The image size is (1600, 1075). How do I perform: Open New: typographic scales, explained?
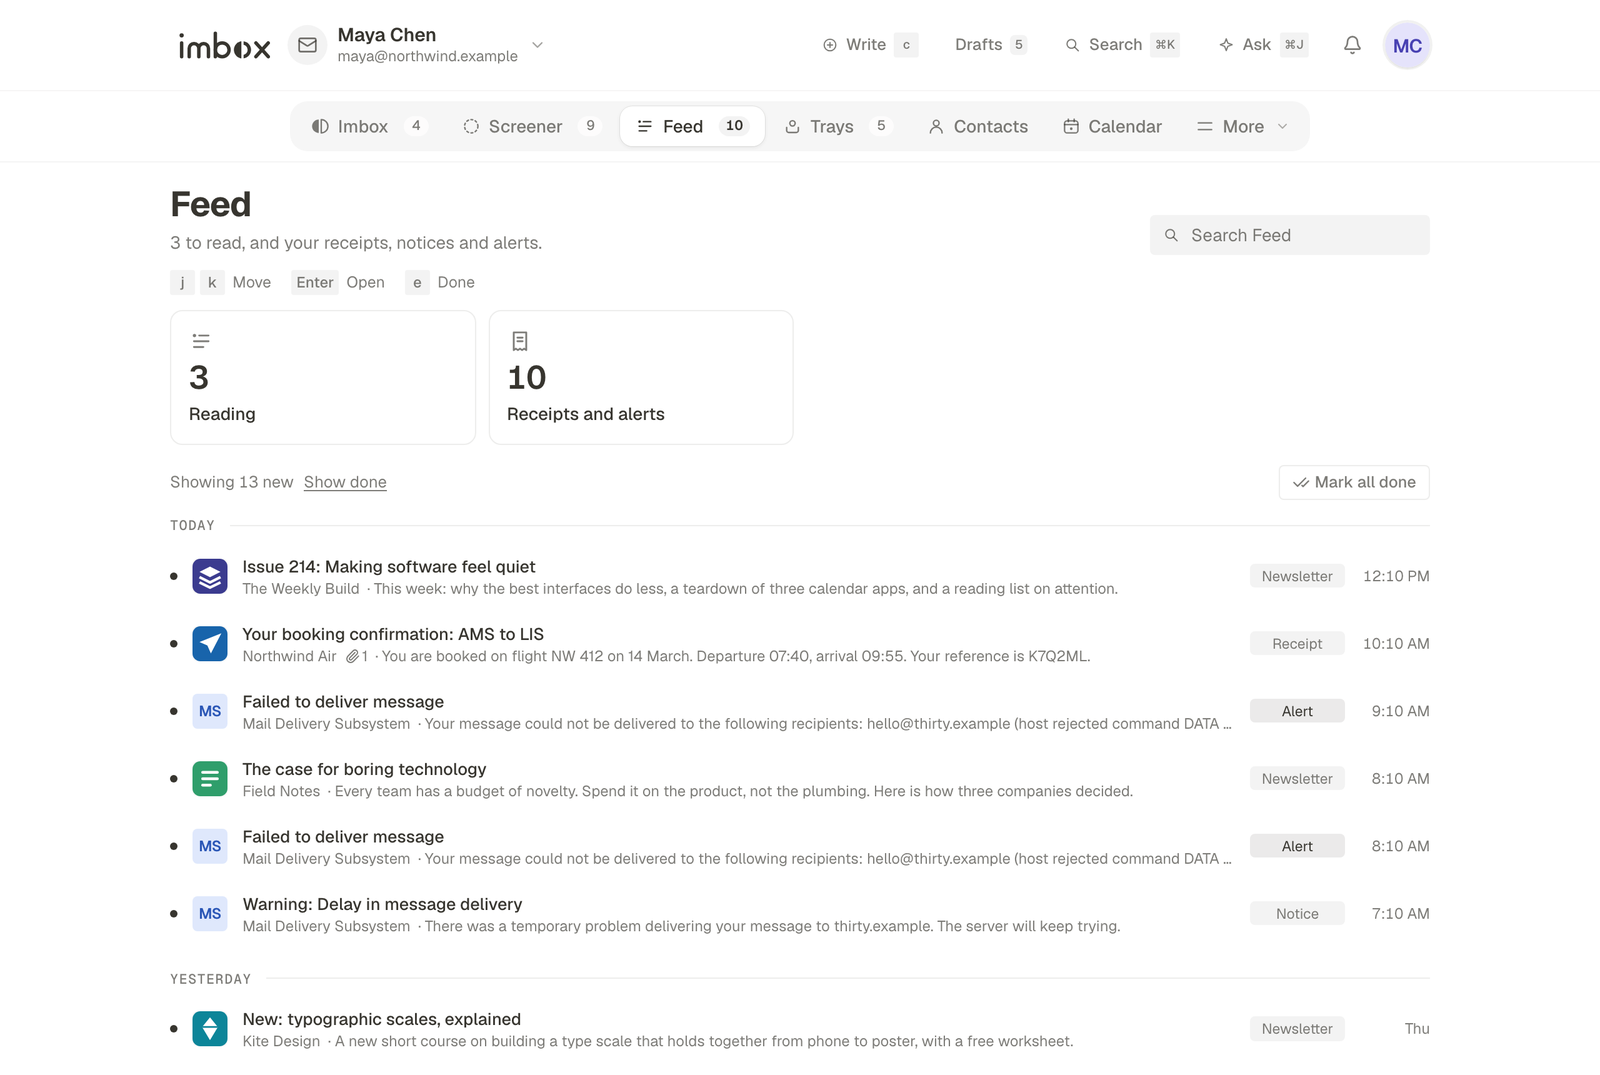pyautogui.click(x=800, y=1029)
